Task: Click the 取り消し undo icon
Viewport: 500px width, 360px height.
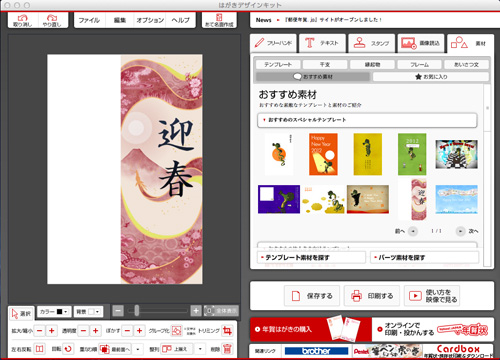Action: coord(23,20)
